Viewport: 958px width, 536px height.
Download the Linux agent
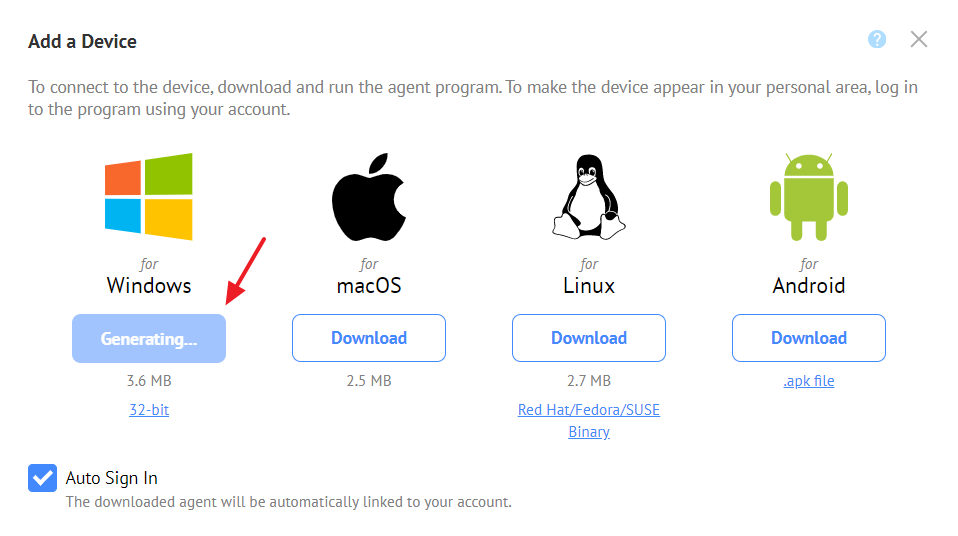(589, 338)
